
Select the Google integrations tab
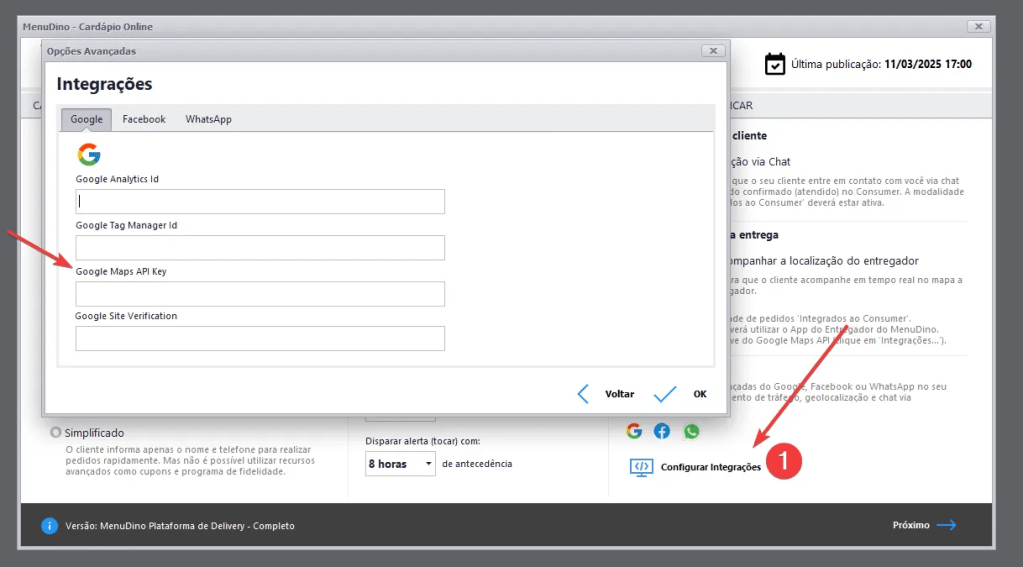(x=86, y=119)
